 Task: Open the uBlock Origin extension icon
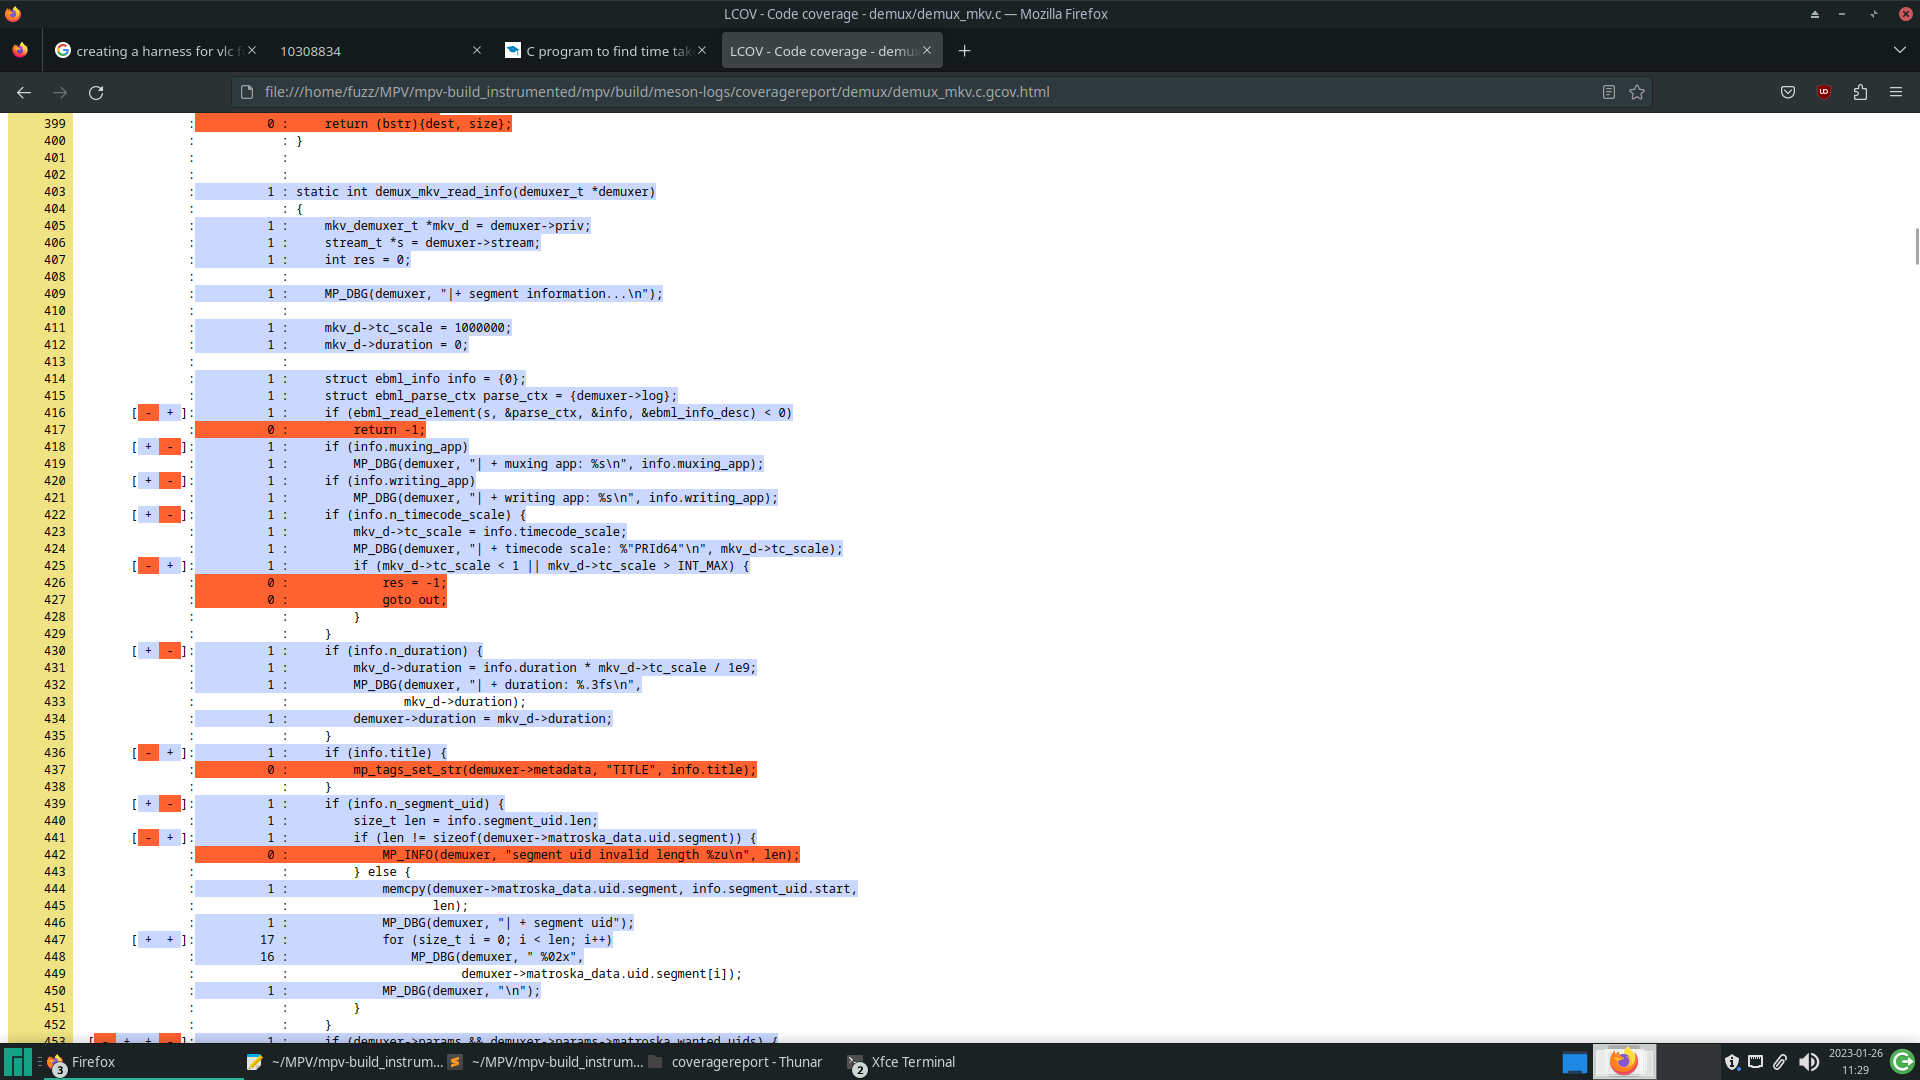[x=1824, y=92]
